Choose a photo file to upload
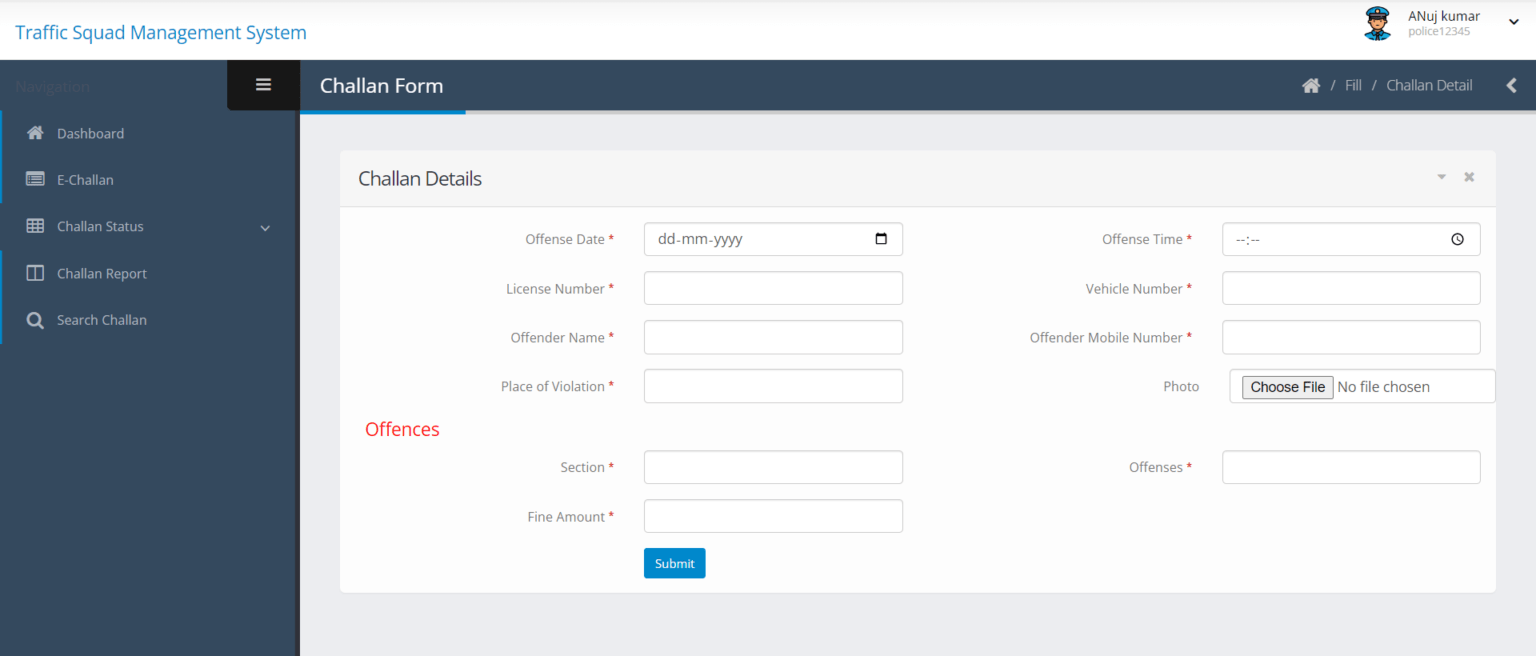 coord(1287,386)
